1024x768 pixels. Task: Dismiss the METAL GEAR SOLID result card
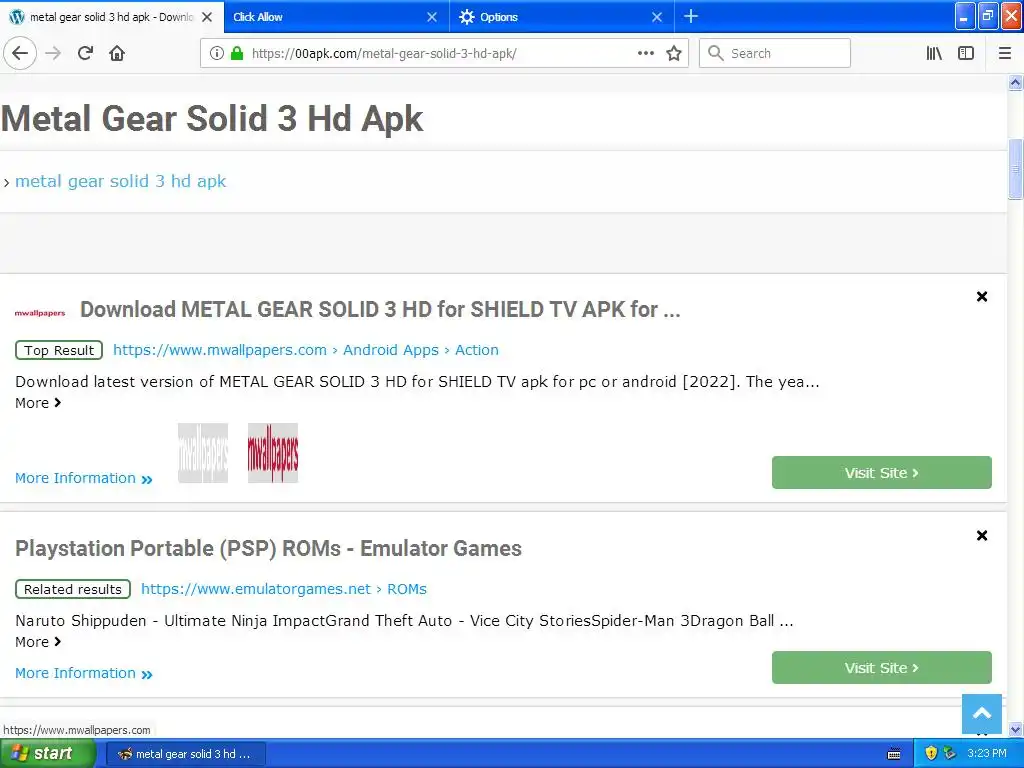[x=982, y=296]
